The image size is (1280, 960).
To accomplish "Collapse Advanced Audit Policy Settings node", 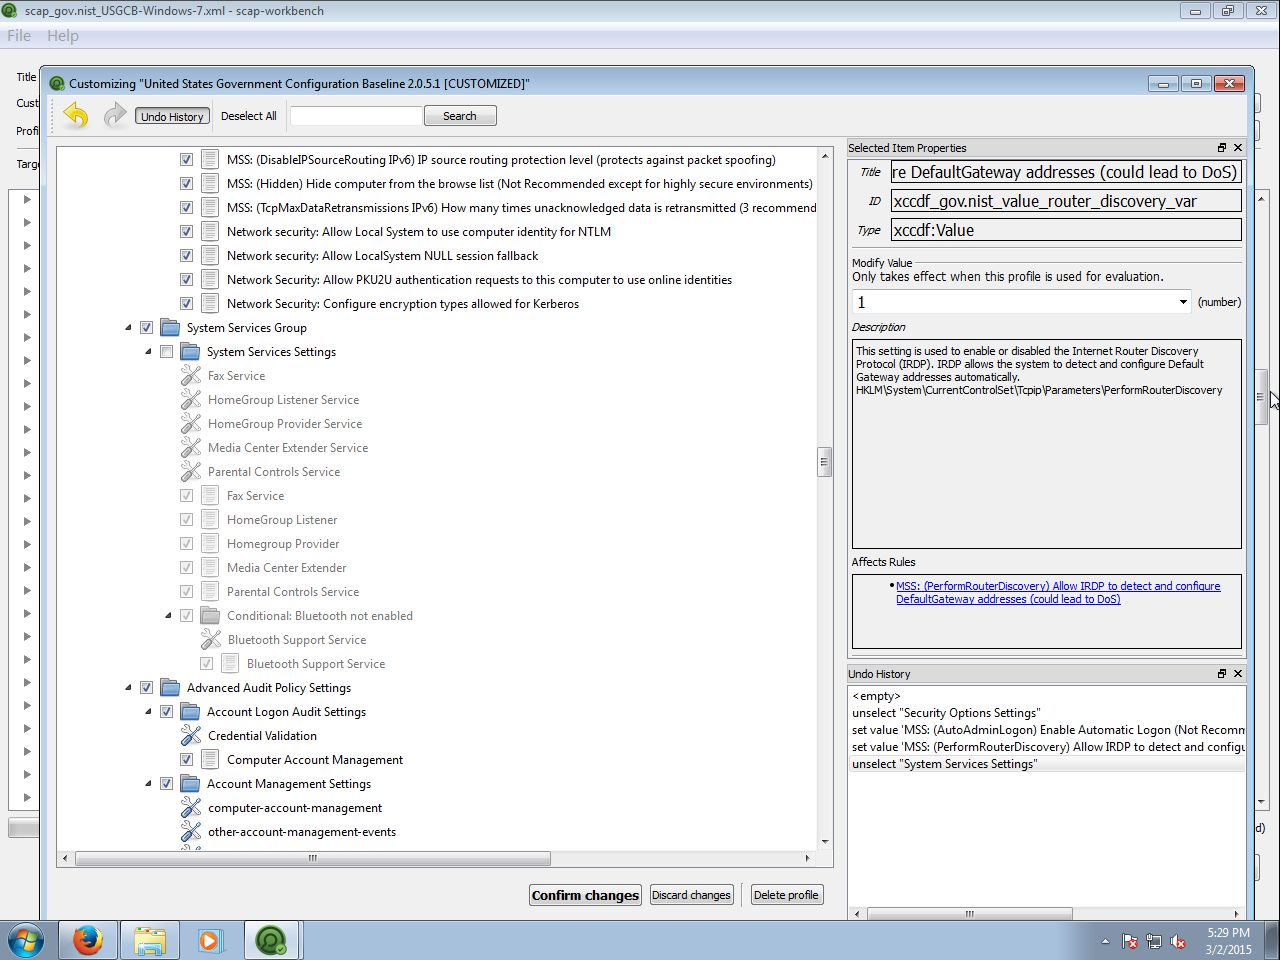I will pos(128,688).
